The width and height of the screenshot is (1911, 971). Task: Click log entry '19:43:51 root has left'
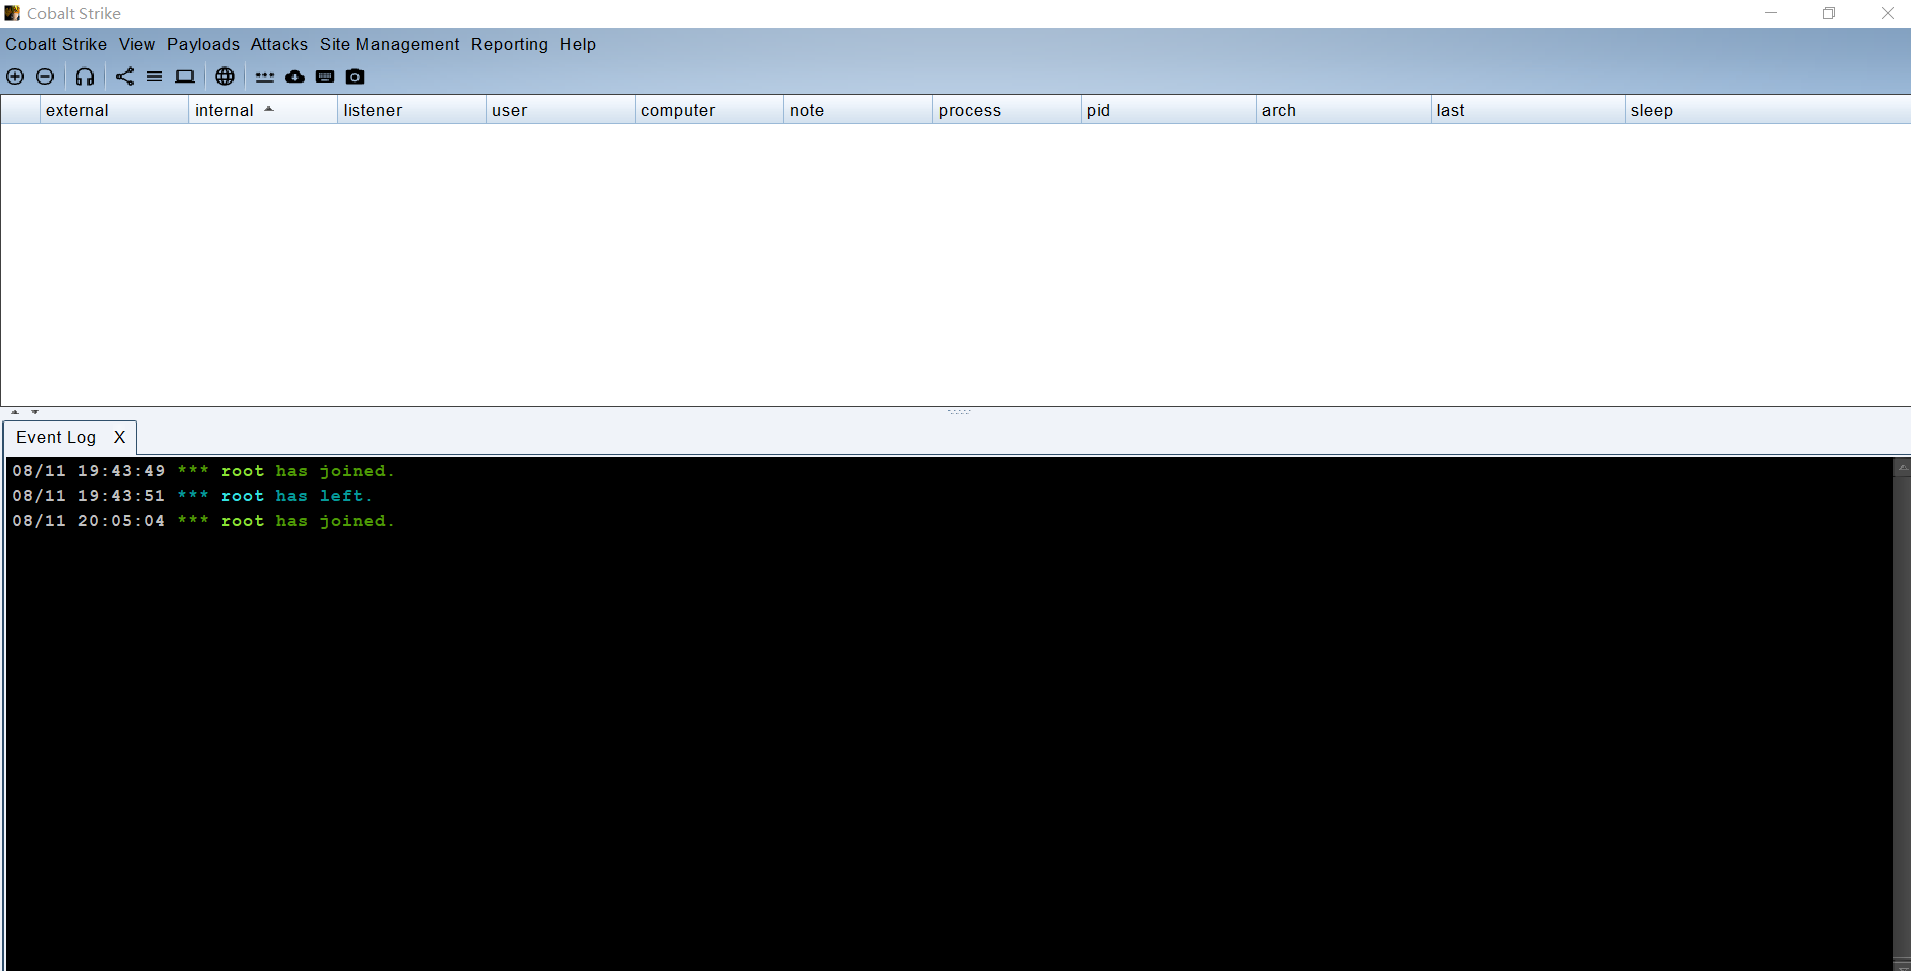[192, 496]
